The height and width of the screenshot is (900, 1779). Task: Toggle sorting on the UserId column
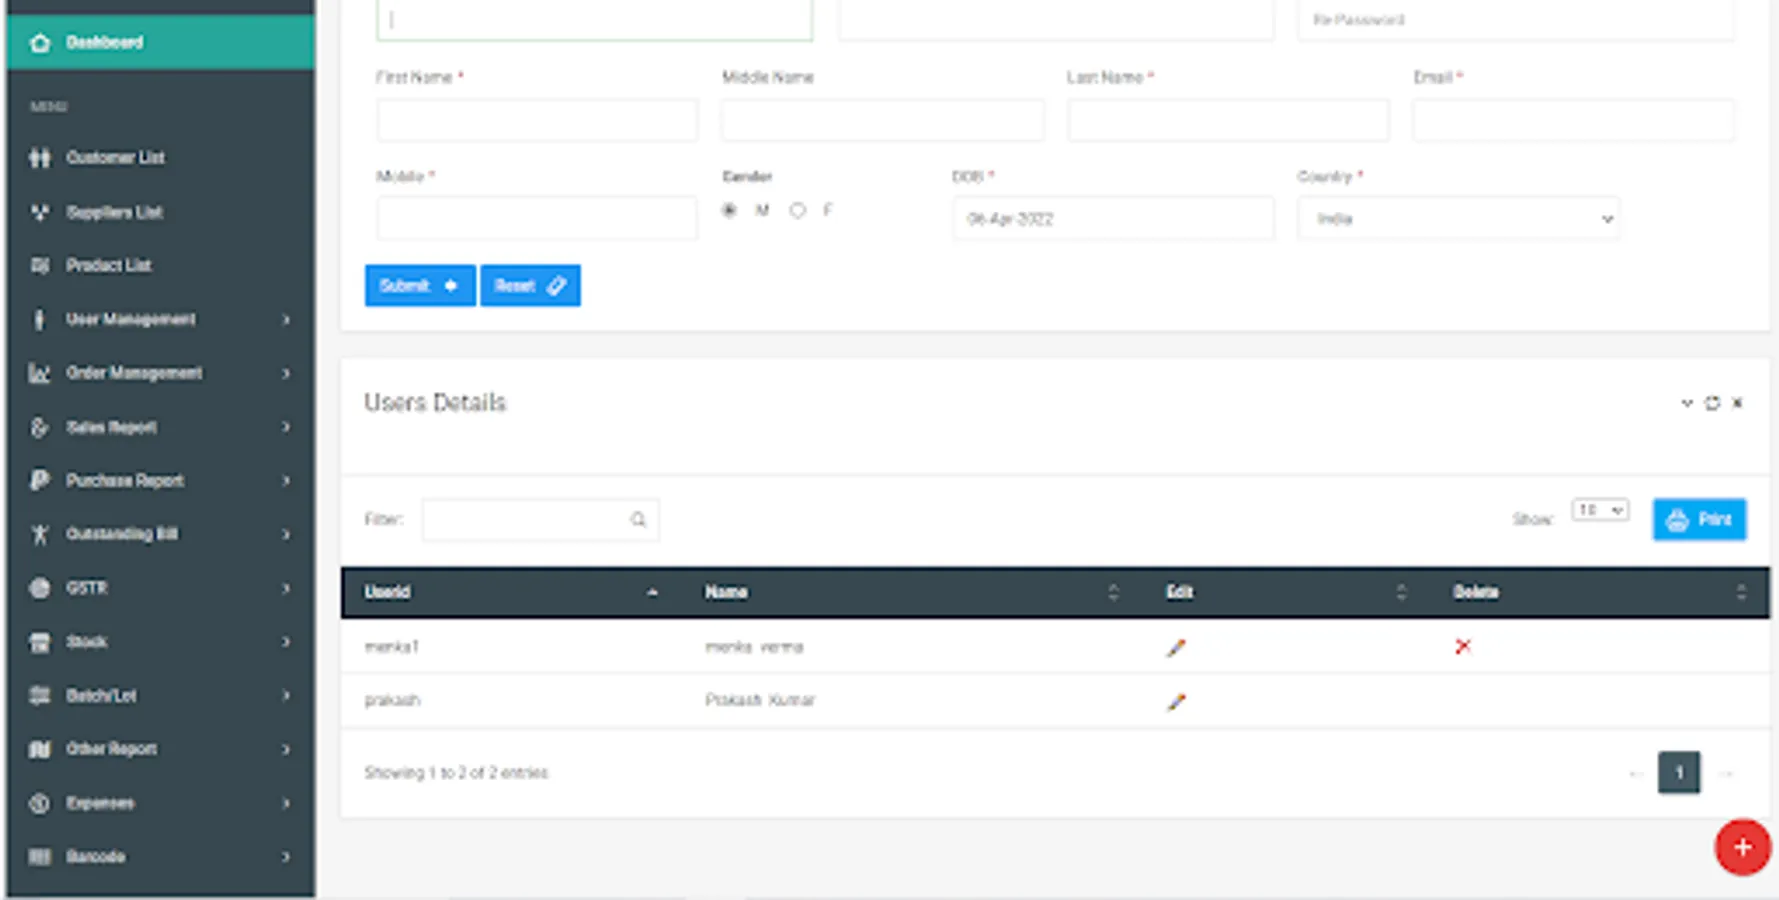[388, 592]
